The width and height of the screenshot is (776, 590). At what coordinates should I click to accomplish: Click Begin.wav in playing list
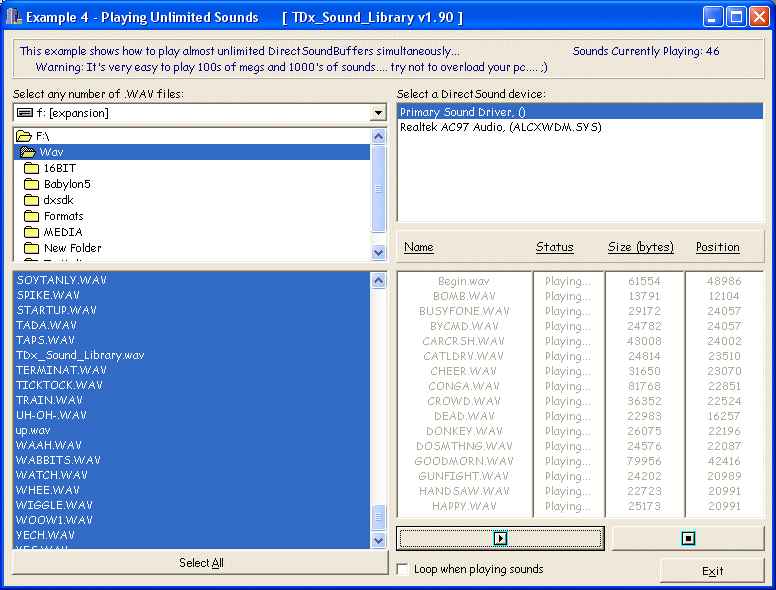coord(464,281)
